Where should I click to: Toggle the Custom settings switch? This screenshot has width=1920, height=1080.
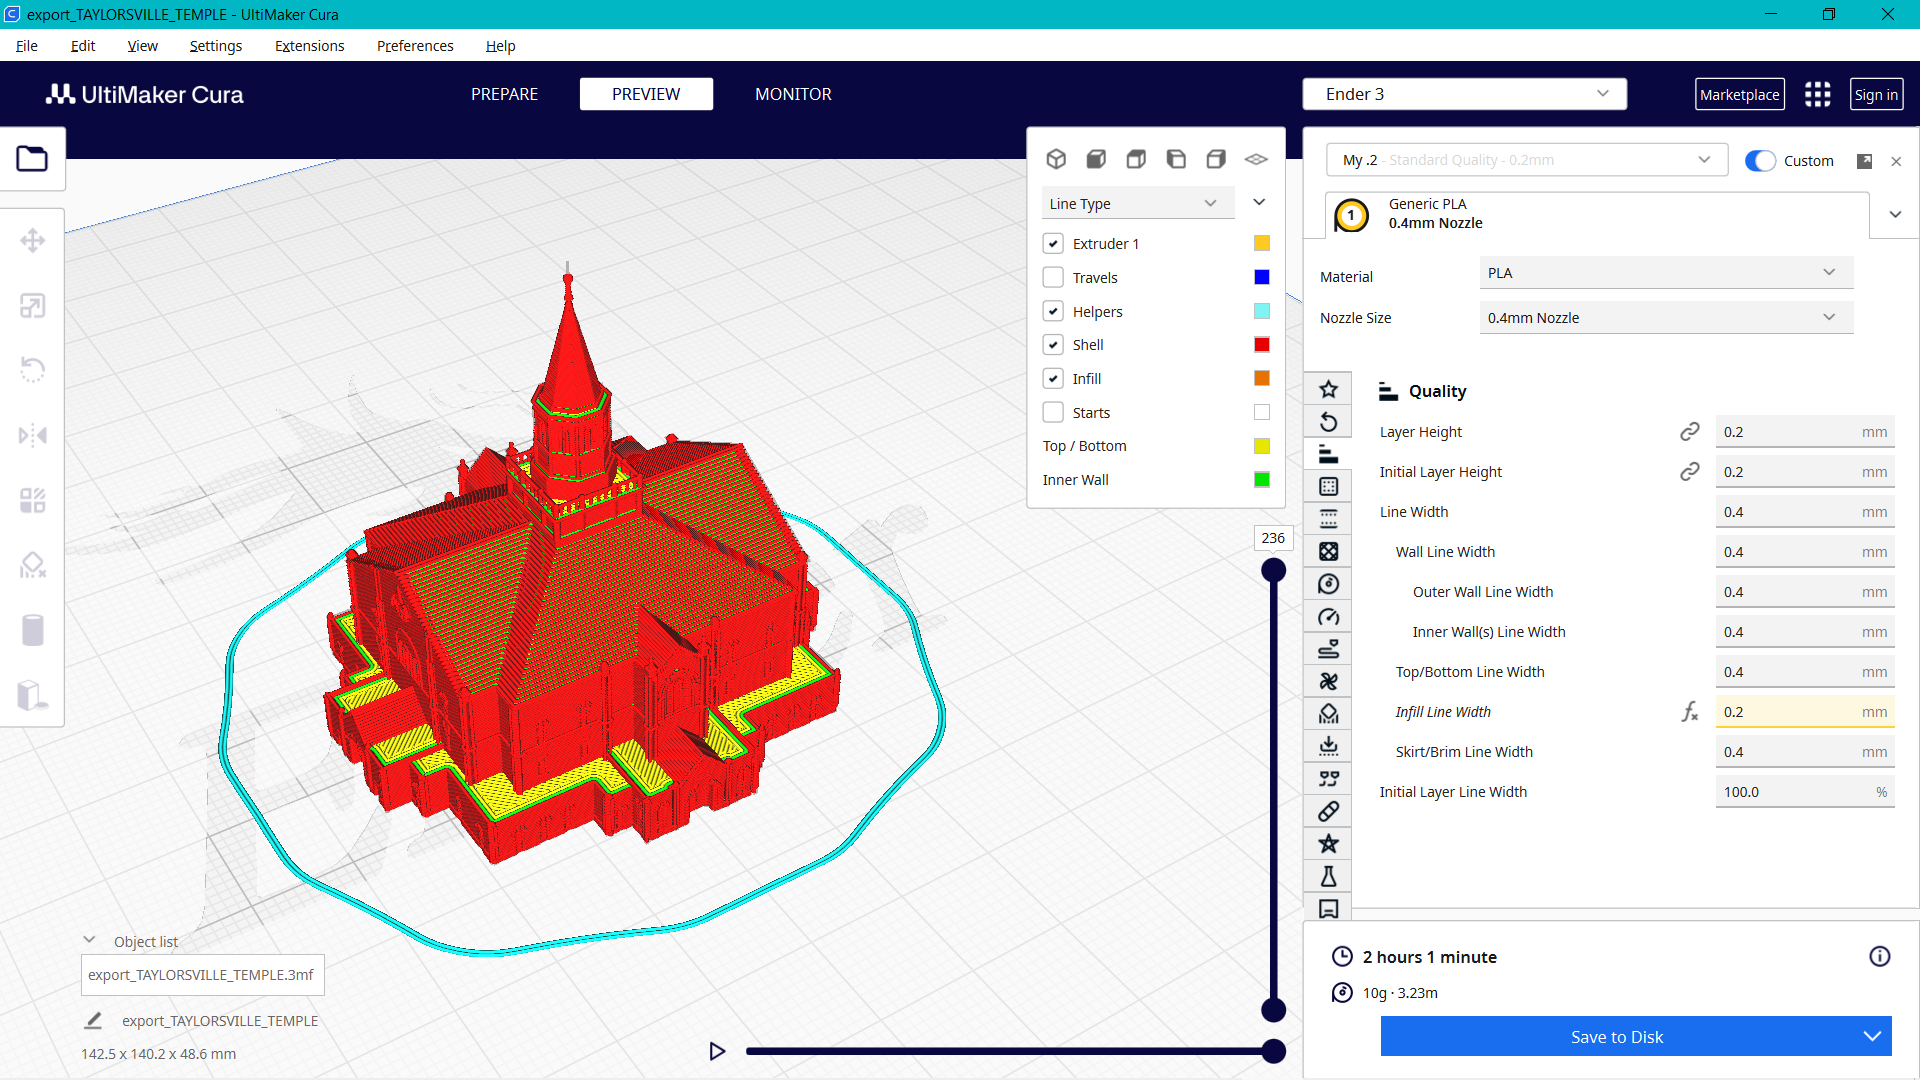(x=1759, y=160)
